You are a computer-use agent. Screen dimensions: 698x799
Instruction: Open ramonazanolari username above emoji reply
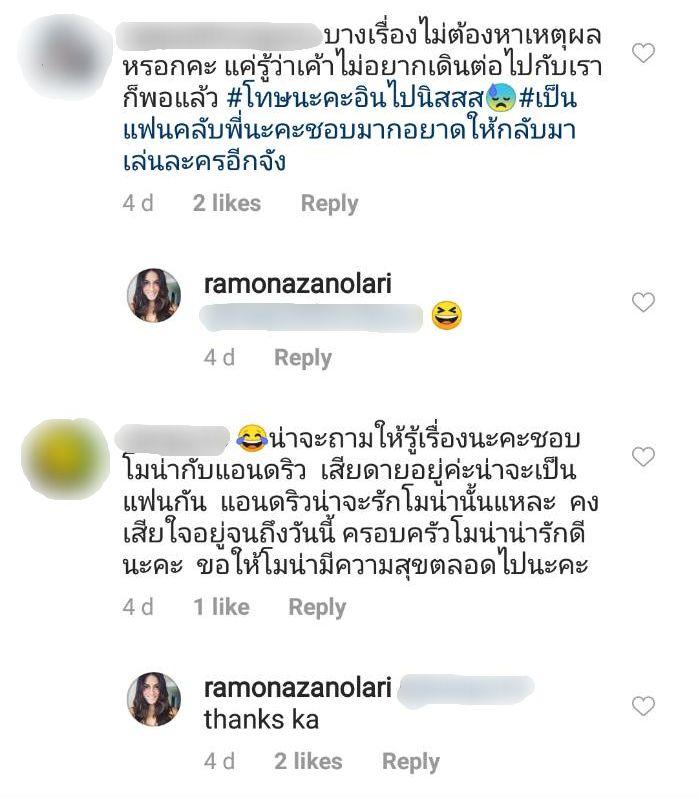(298, 284)
